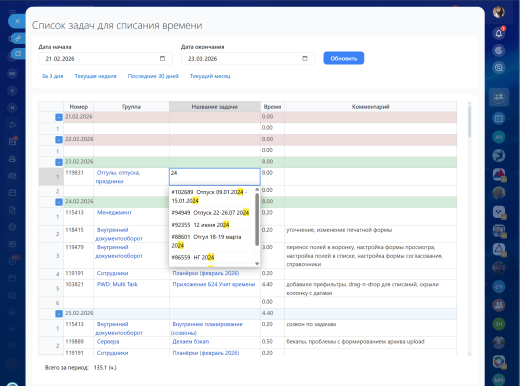The height and width of the screenshot is (386, 520).
Task: Open task Делаем бэкап
Action: [x=191, y=341]
